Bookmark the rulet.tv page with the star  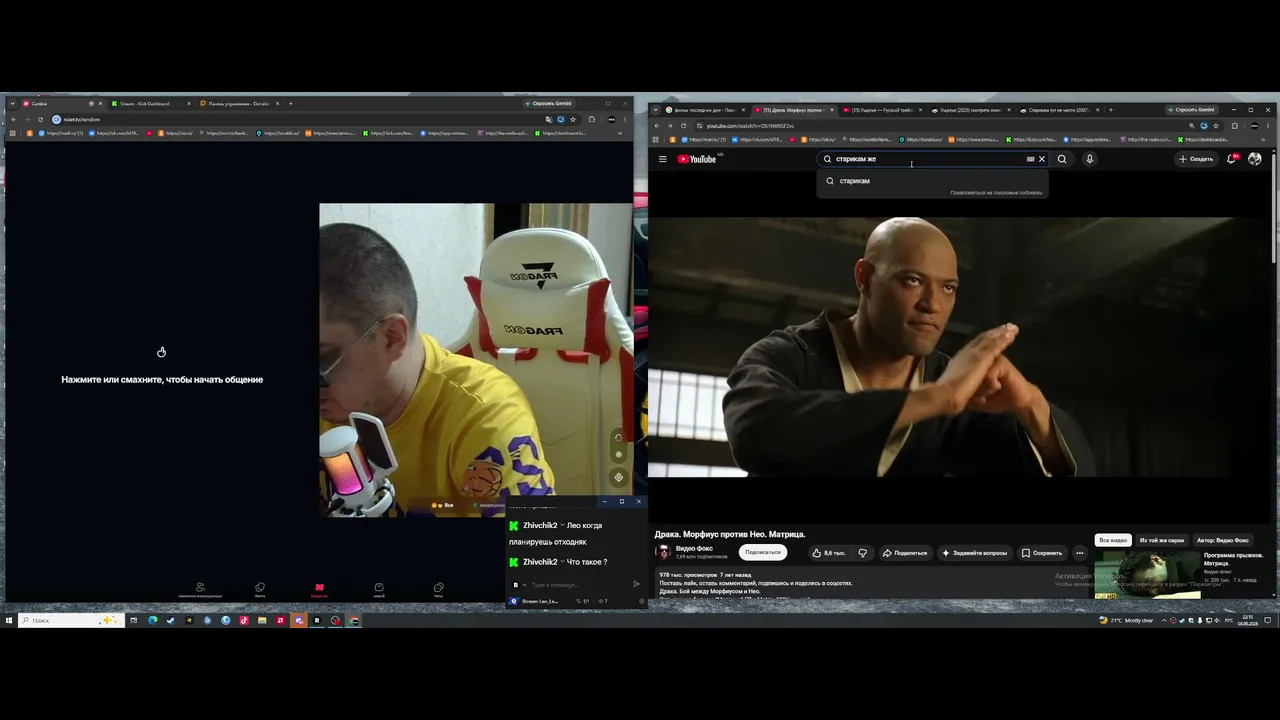click(x=573, y=119)
